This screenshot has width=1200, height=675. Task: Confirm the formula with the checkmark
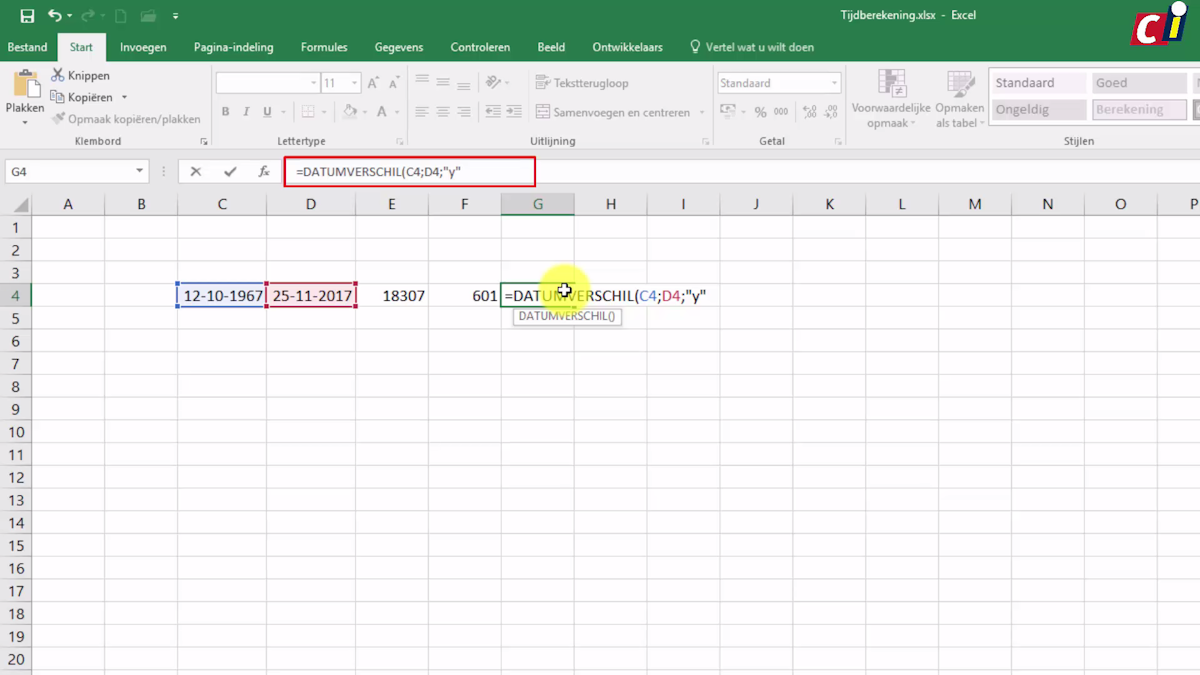[228, 171]
